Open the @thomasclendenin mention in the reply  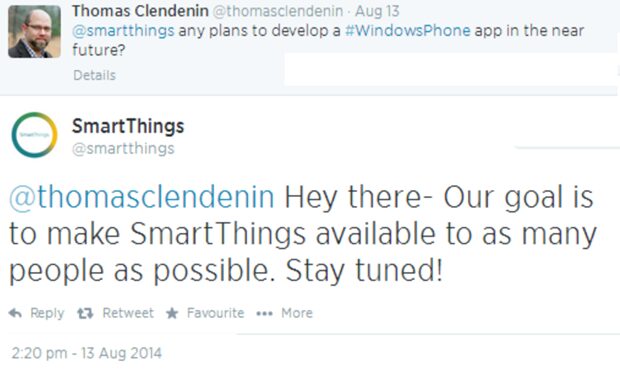142,197
